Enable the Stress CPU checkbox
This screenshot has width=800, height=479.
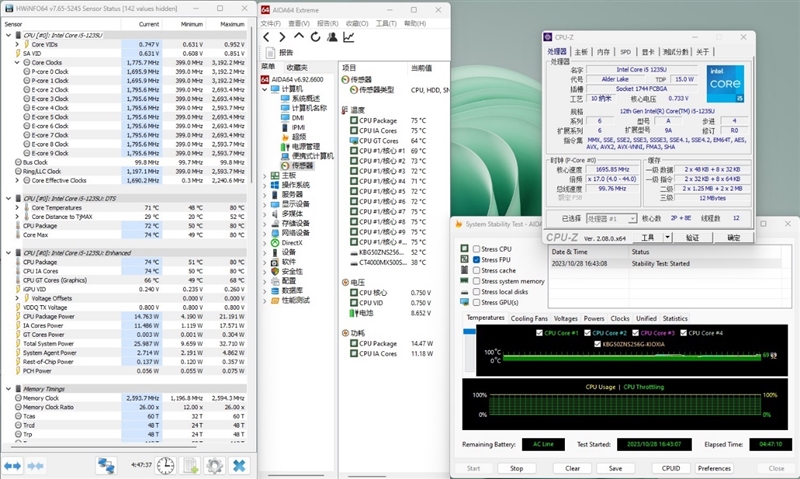477,249
